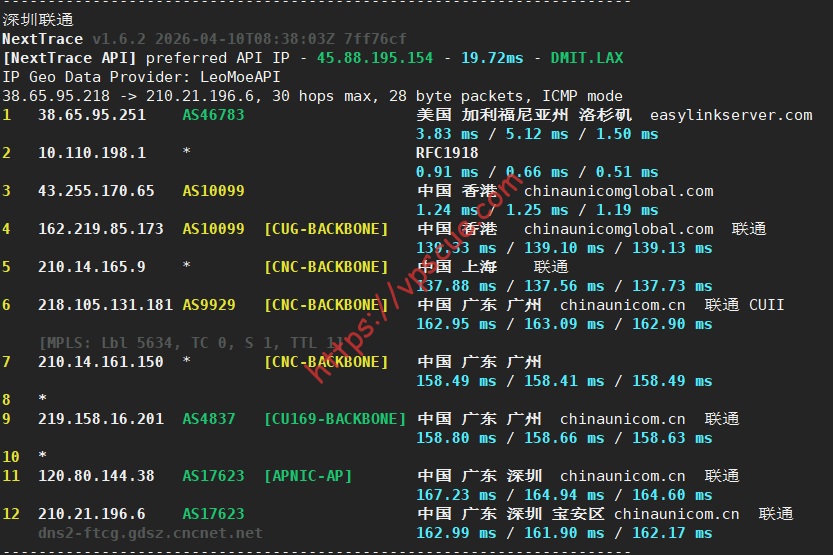Click the dns2-ftcg.gdsz.cncnet.net hostname
Viewport: 833px width, 555px height.
pyautogui.click(x=150, y=533)
